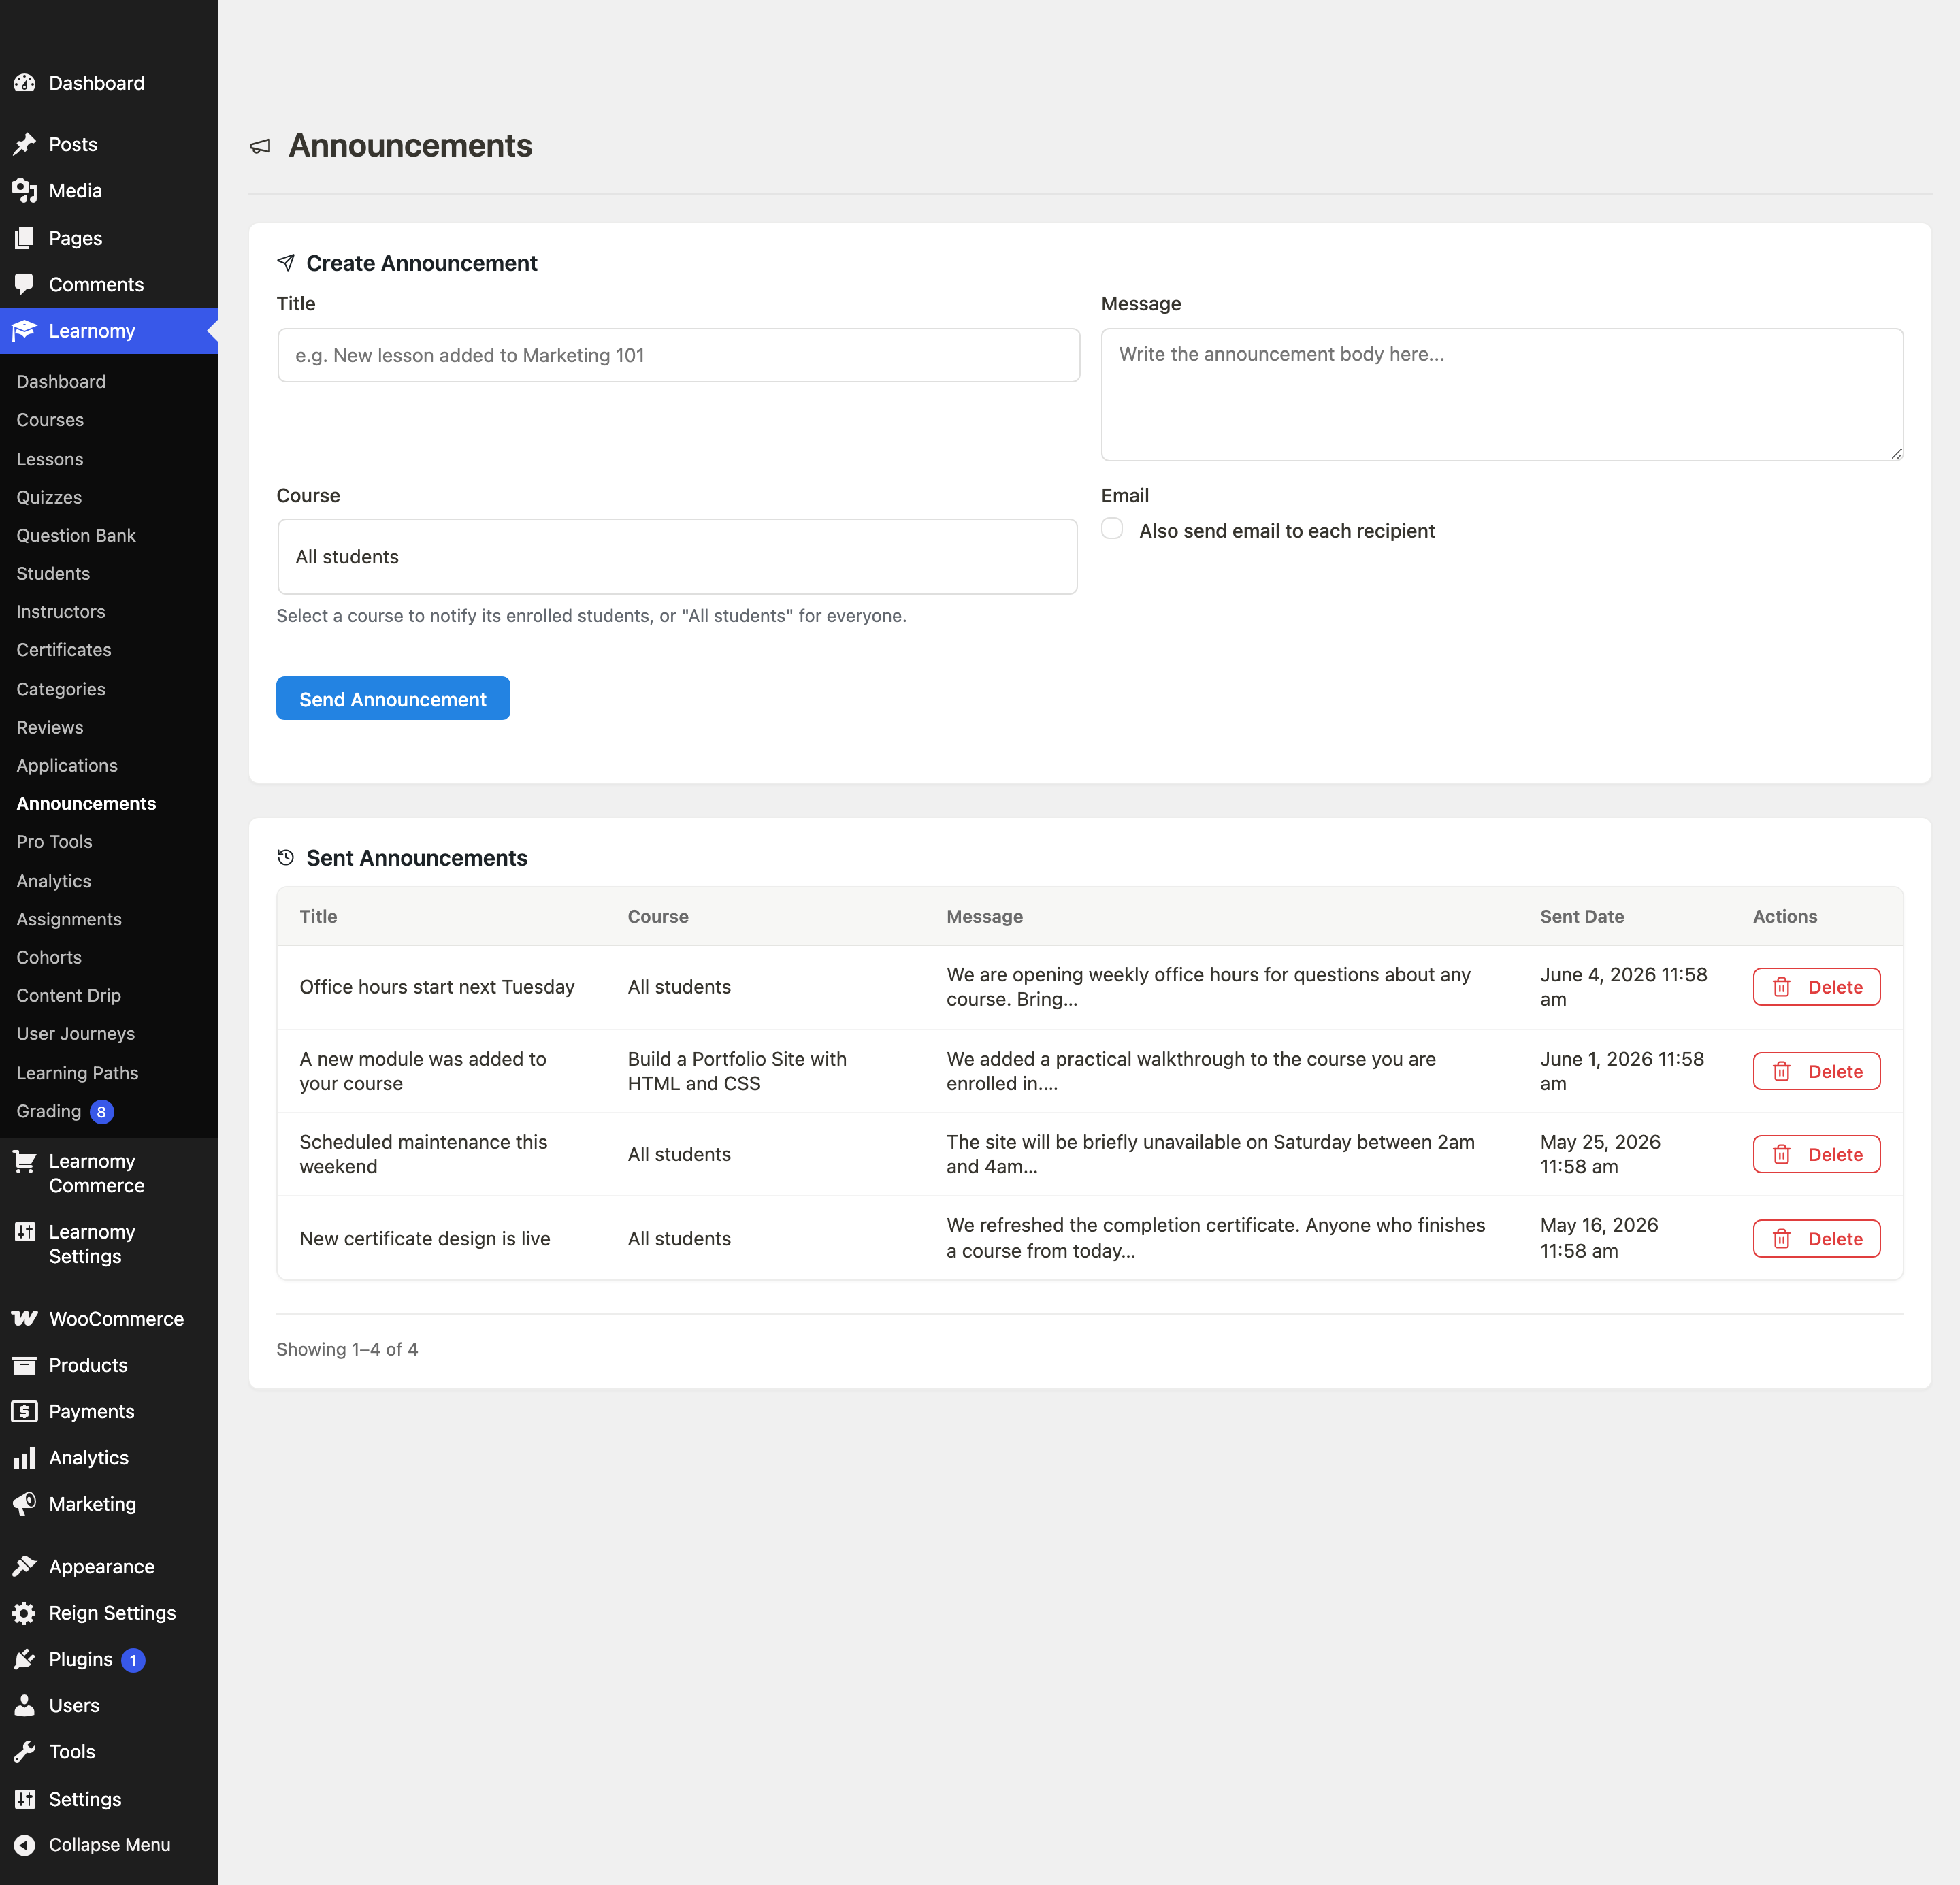Click the Users person icon

point(24,1706)
